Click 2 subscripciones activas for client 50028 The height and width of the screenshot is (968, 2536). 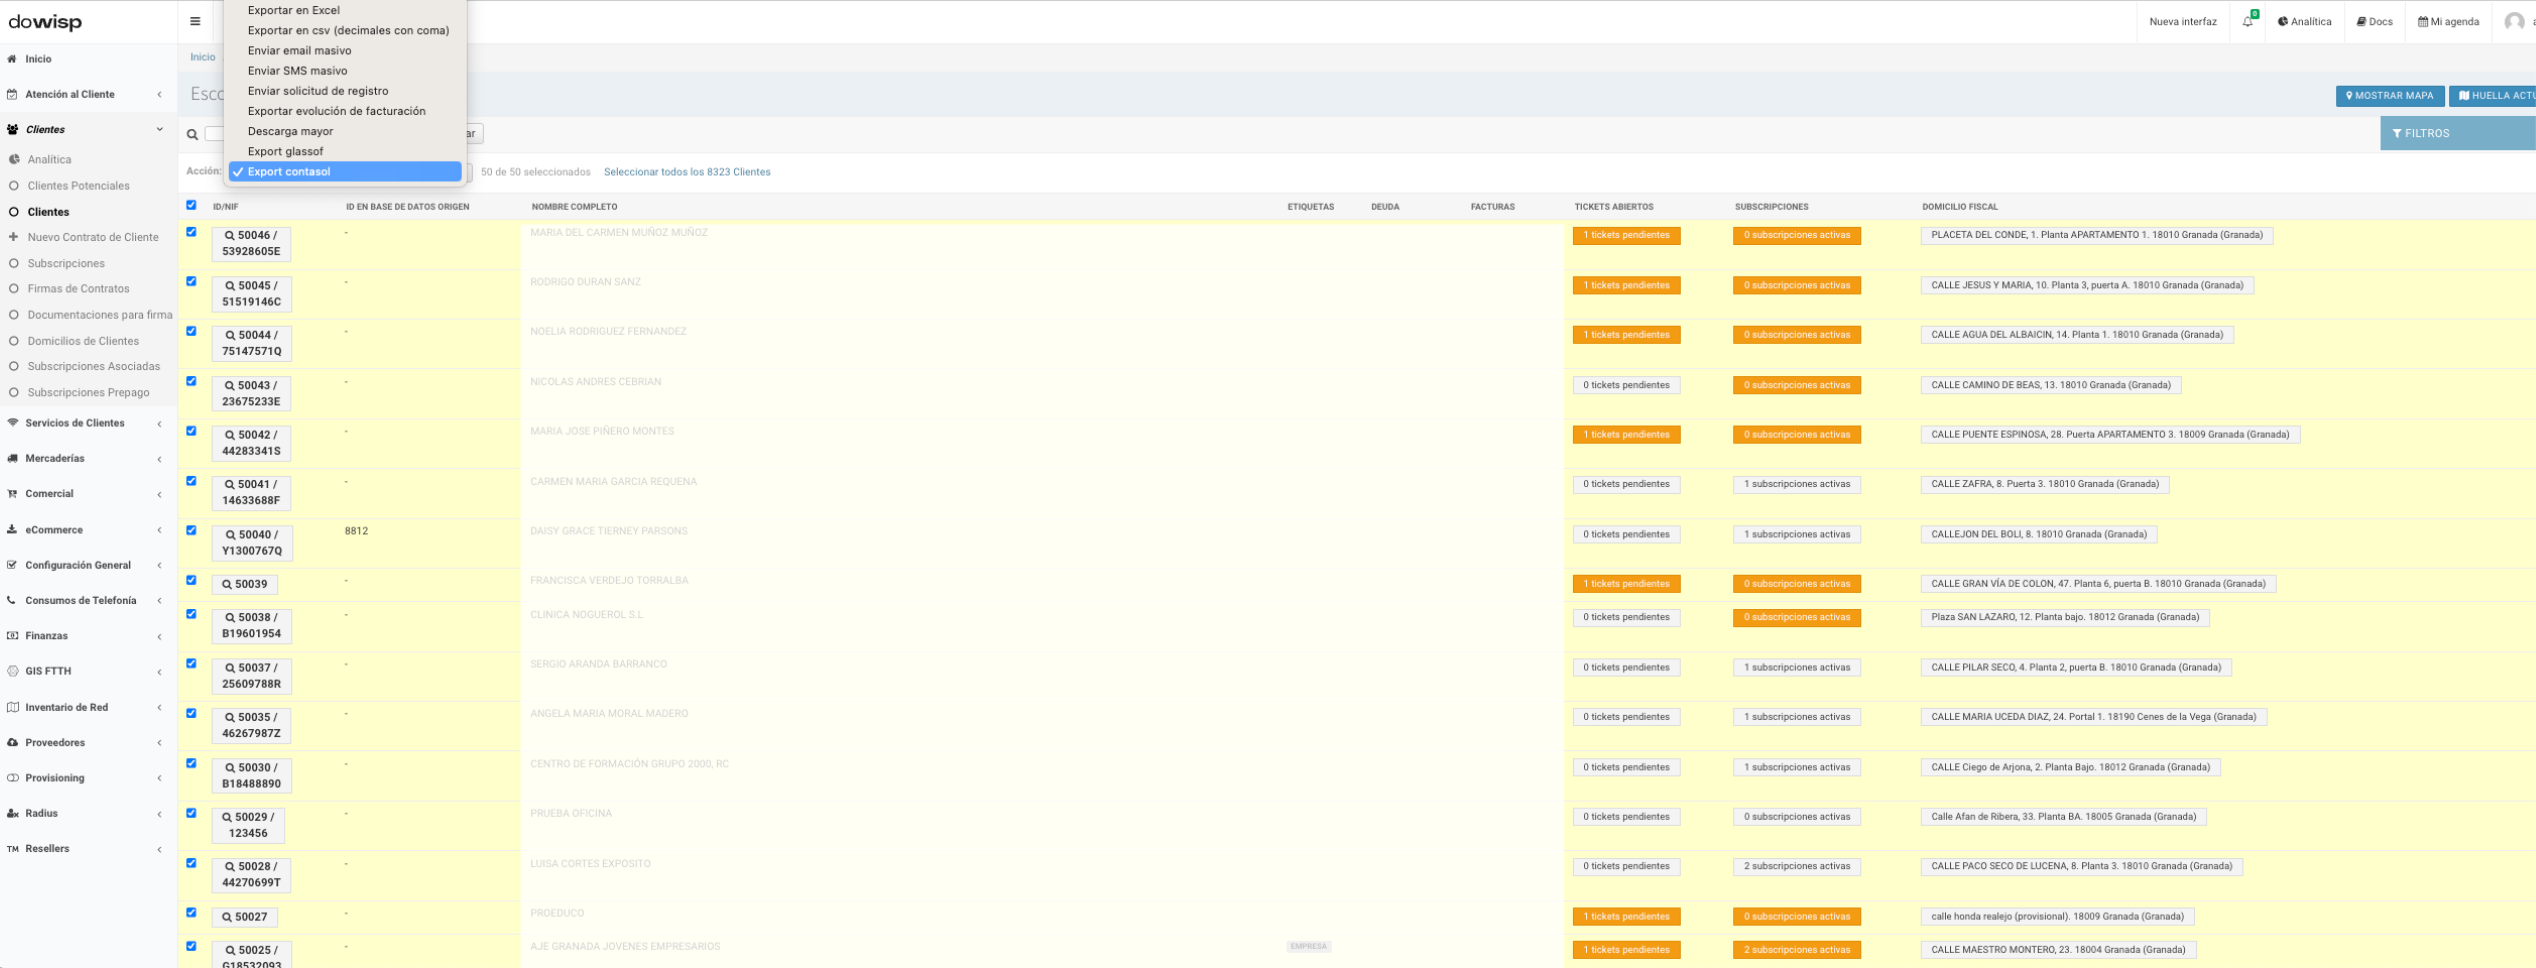tap(1797, 867)
